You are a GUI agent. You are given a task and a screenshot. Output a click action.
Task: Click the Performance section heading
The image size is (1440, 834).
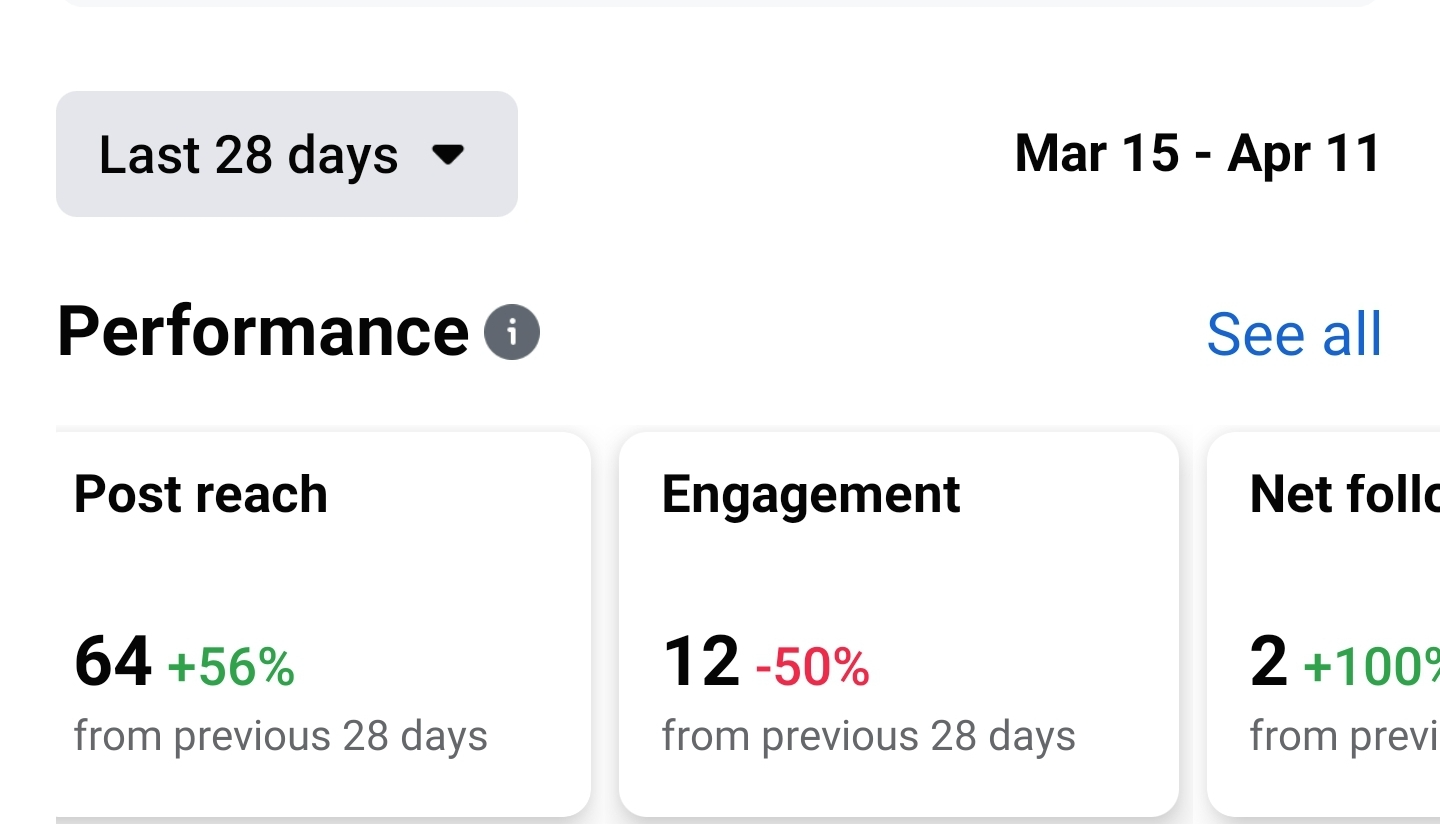point(263,332)
